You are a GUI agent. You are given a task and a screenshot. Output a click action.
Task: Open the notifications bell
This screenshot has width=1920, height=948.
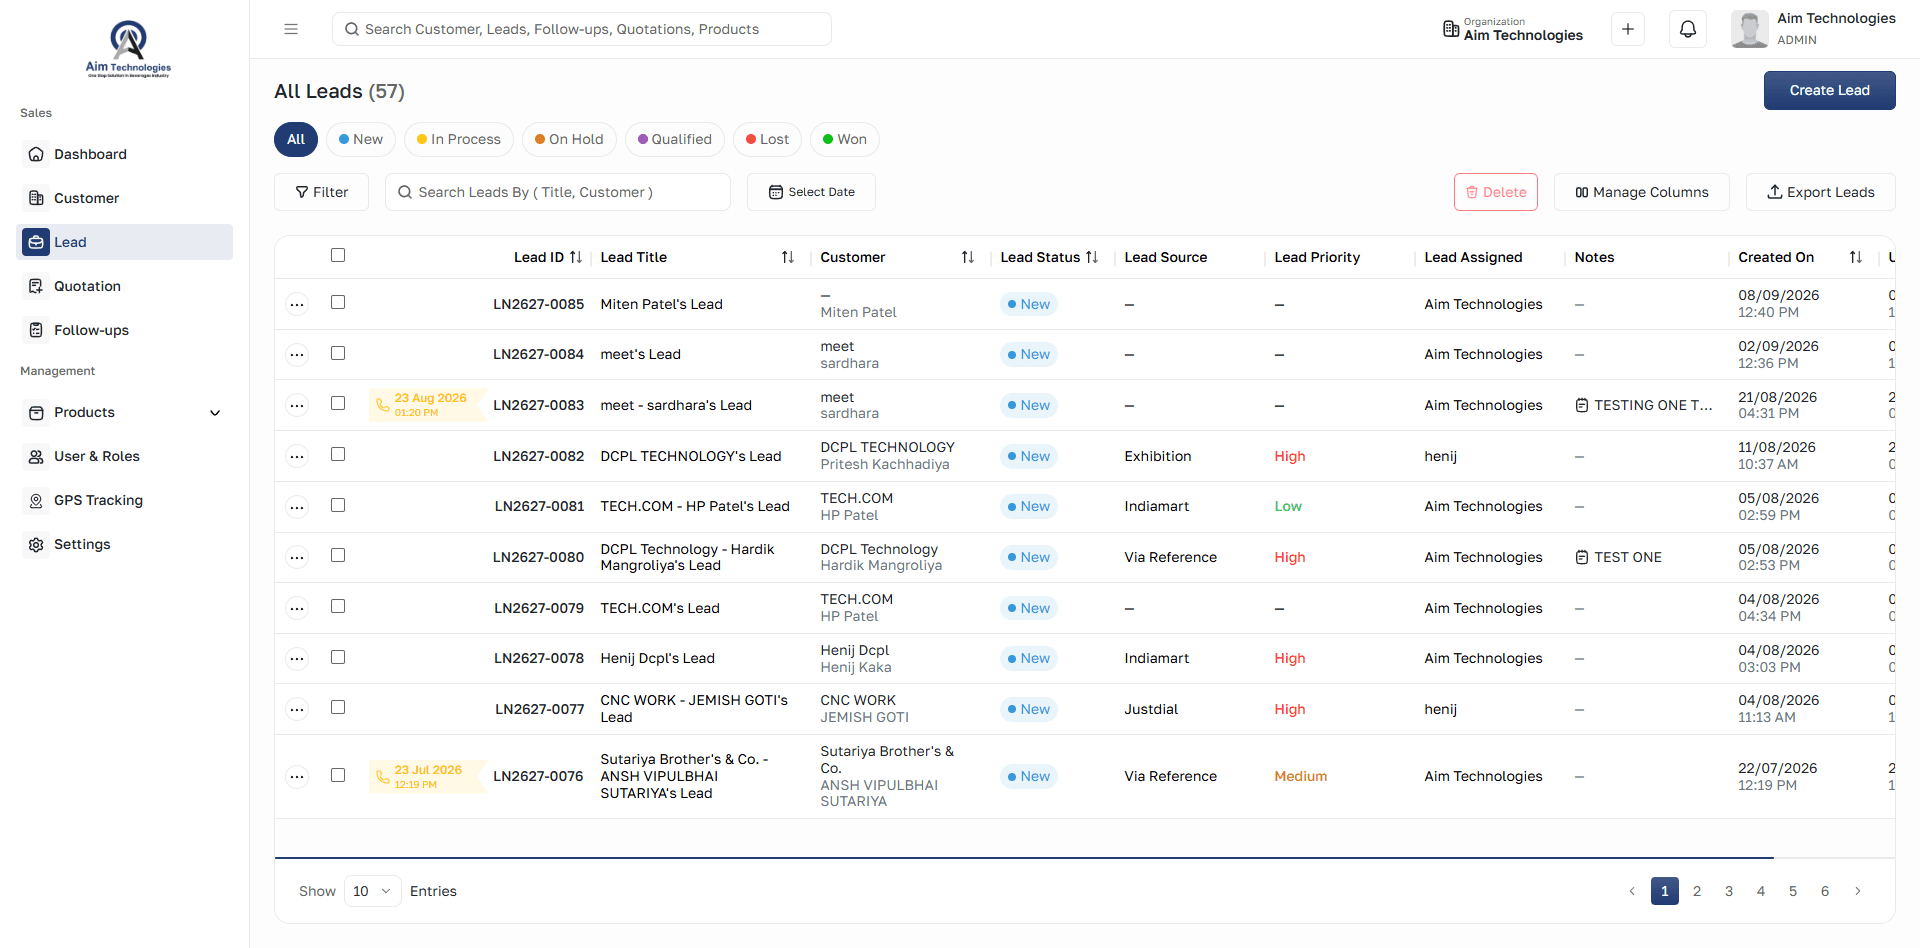click(x=1687, y=29)
